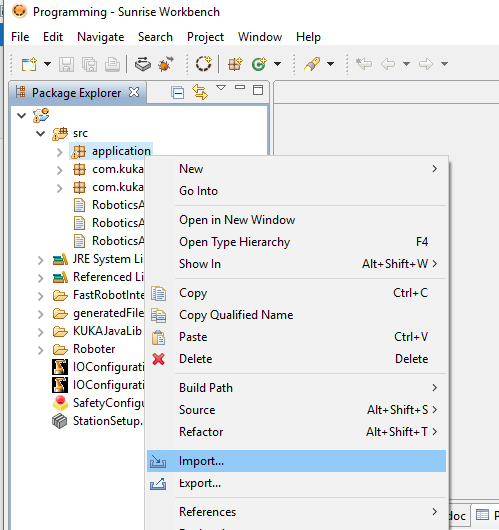
Task: Open the Project menu
Action: click(205, 37)
